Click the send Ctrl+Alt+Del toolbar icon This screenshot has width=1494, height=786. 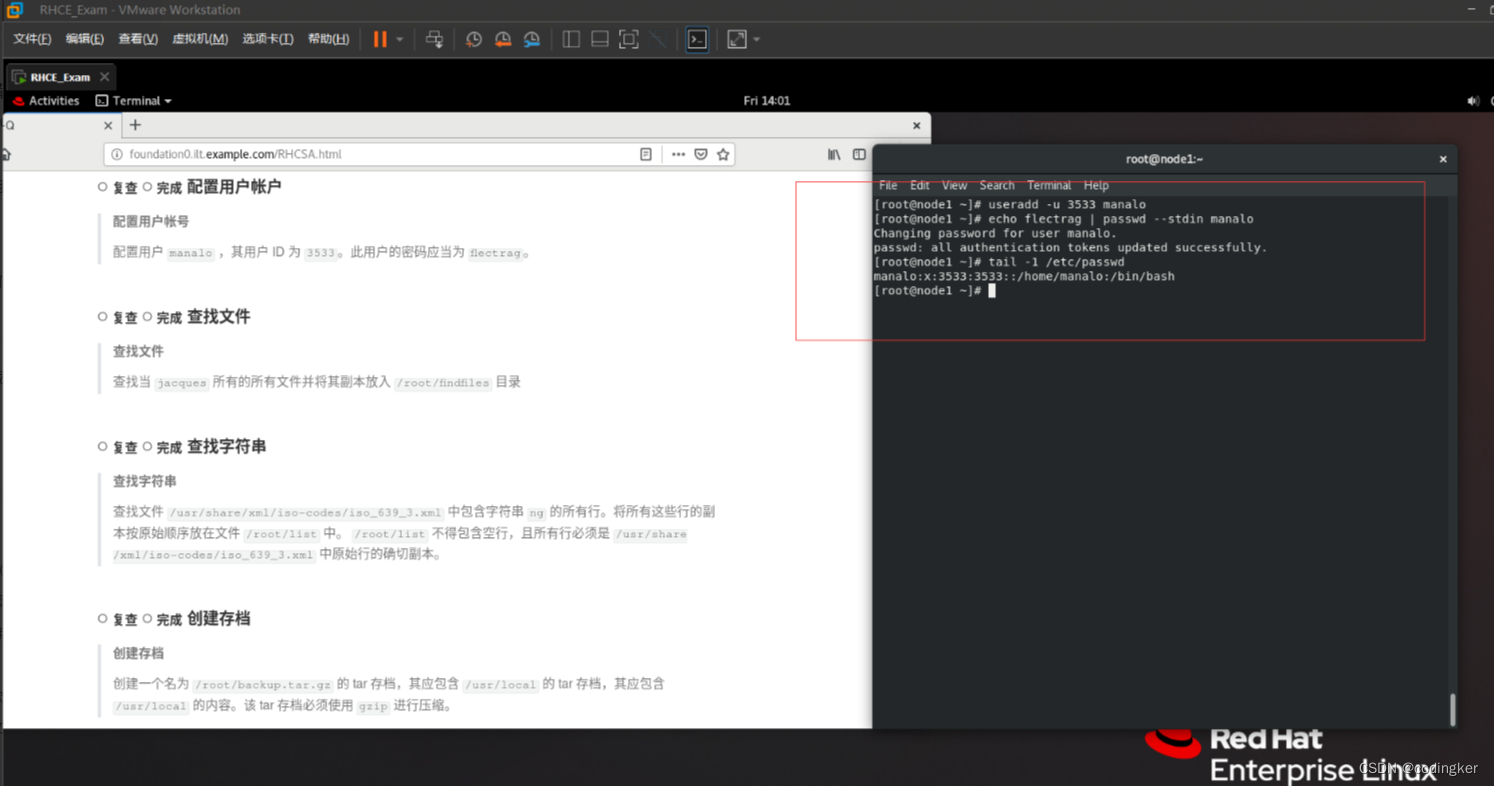tap(434, 39)
